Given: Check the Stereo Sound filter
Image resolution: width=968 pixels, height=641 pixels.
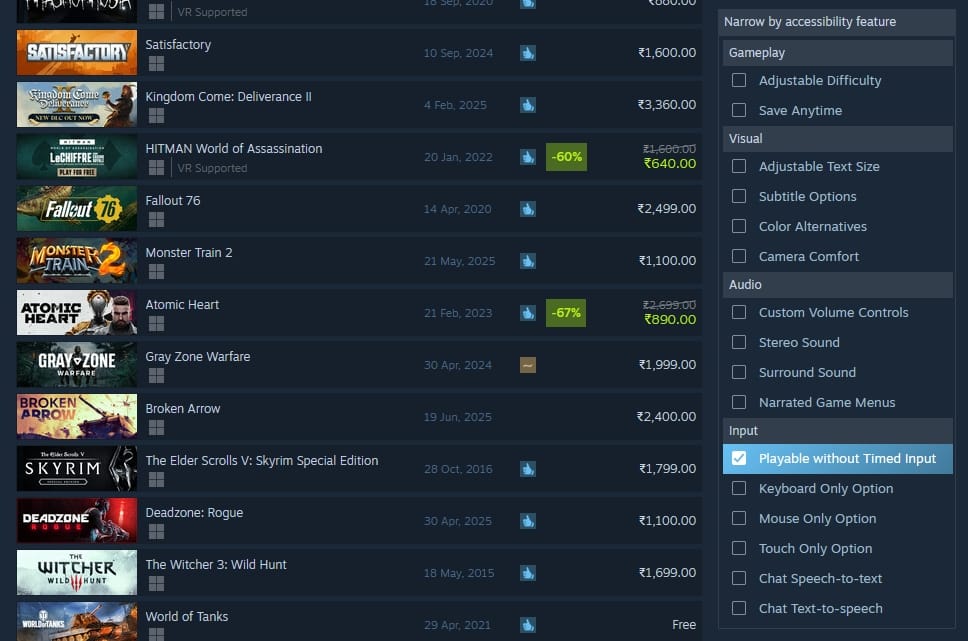Looking at the screenshot, I should pyautogui.click(x=739, y=342).
